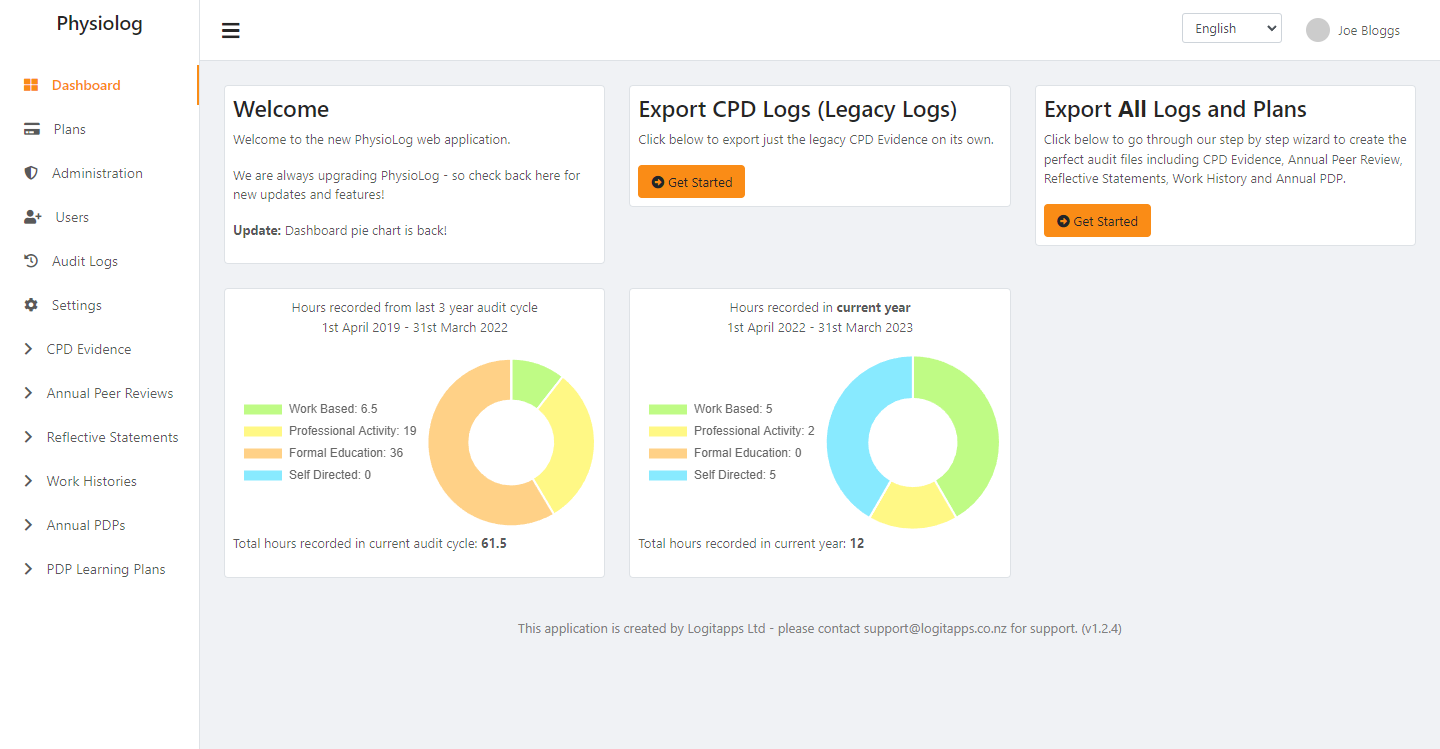Expand the Reflective Statements section
The height and width of the screenshot is (749, 1440).
click(112, 437)
